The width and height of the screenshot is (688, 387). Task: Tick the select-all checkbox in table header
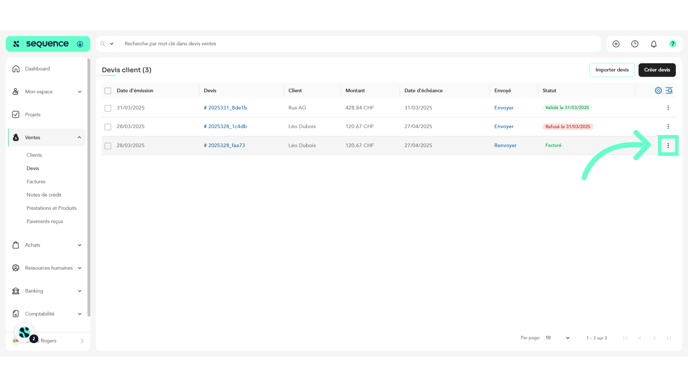point(108,91)
